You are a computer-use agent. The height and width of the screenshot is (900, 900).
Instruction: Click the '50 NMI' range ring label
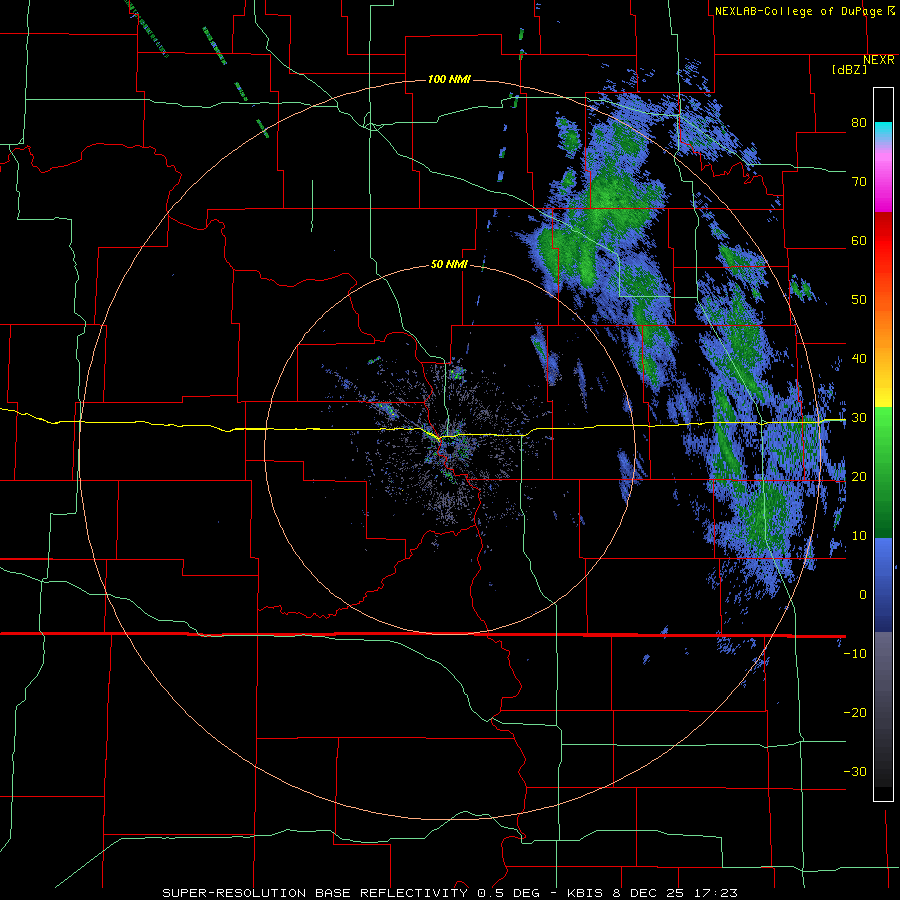pyautogui.click(x=449, y=265)
